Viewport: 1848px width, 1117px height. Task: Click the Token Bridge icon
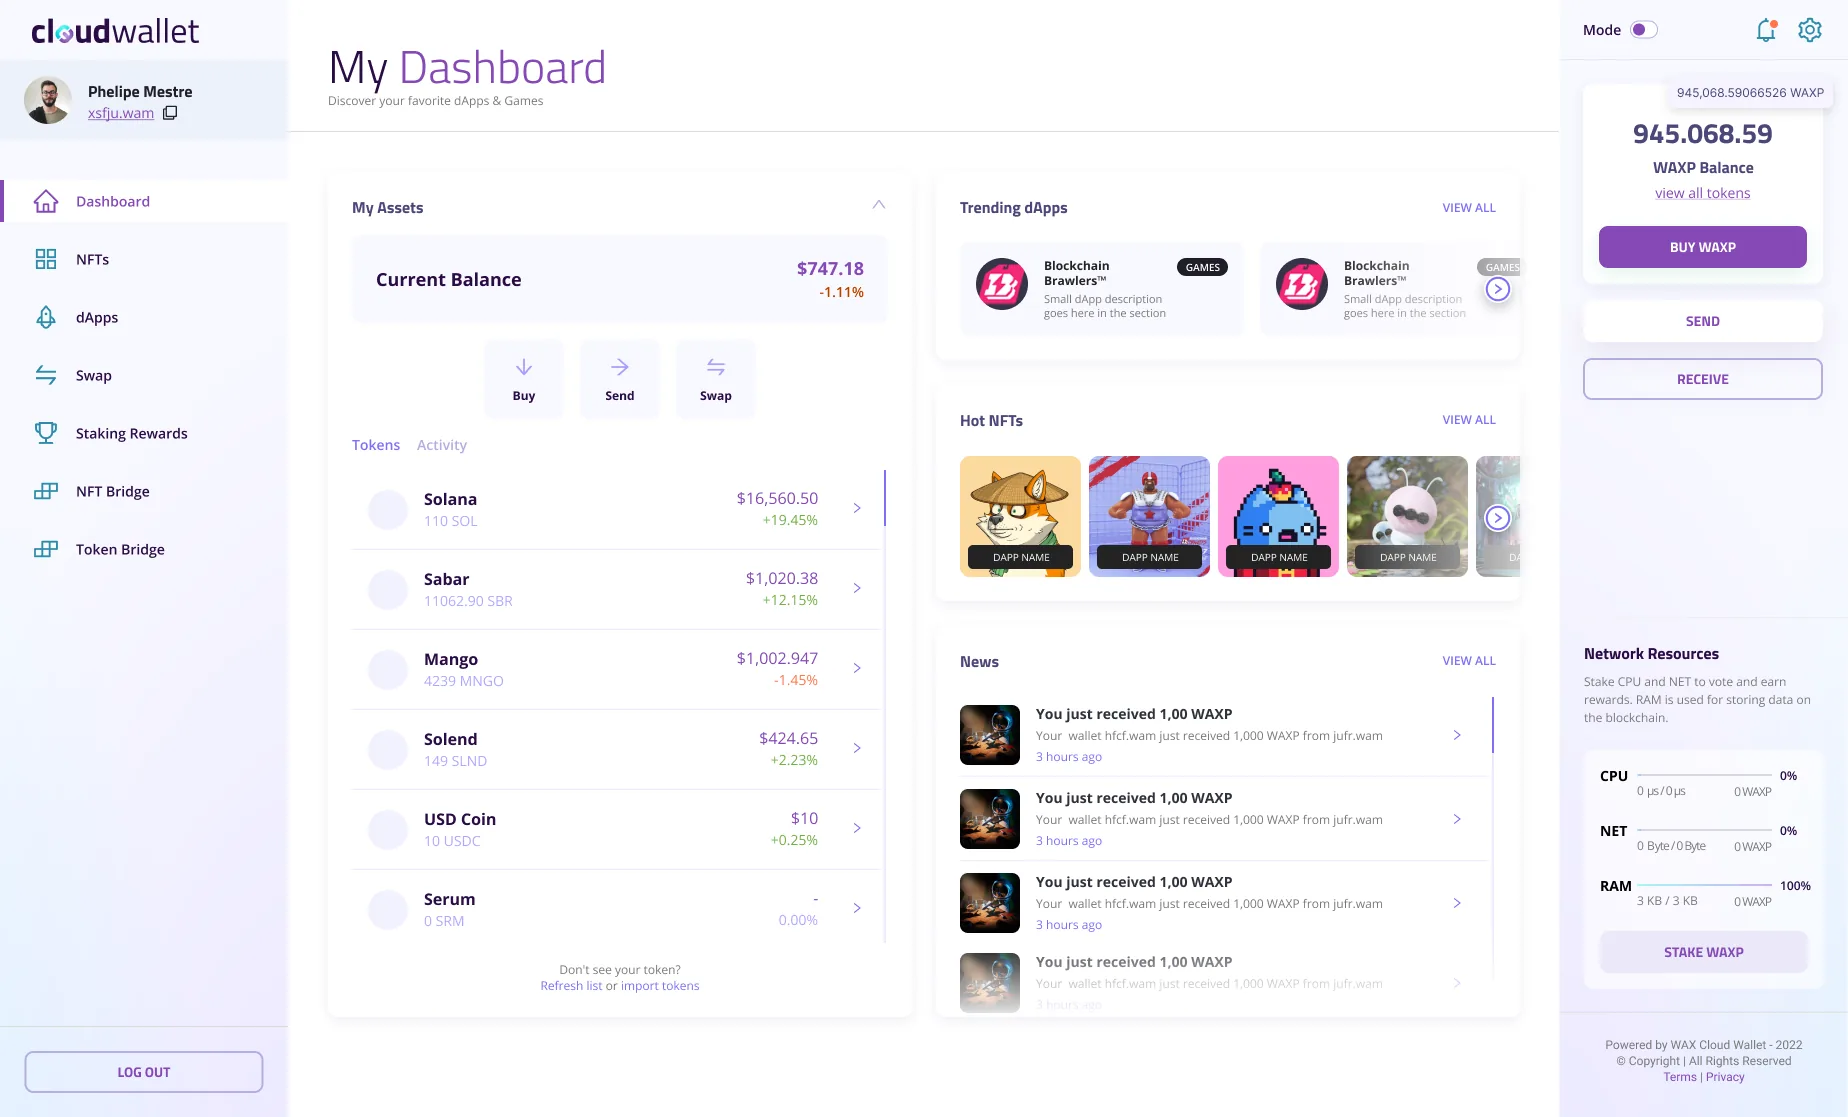click(46, 549)
